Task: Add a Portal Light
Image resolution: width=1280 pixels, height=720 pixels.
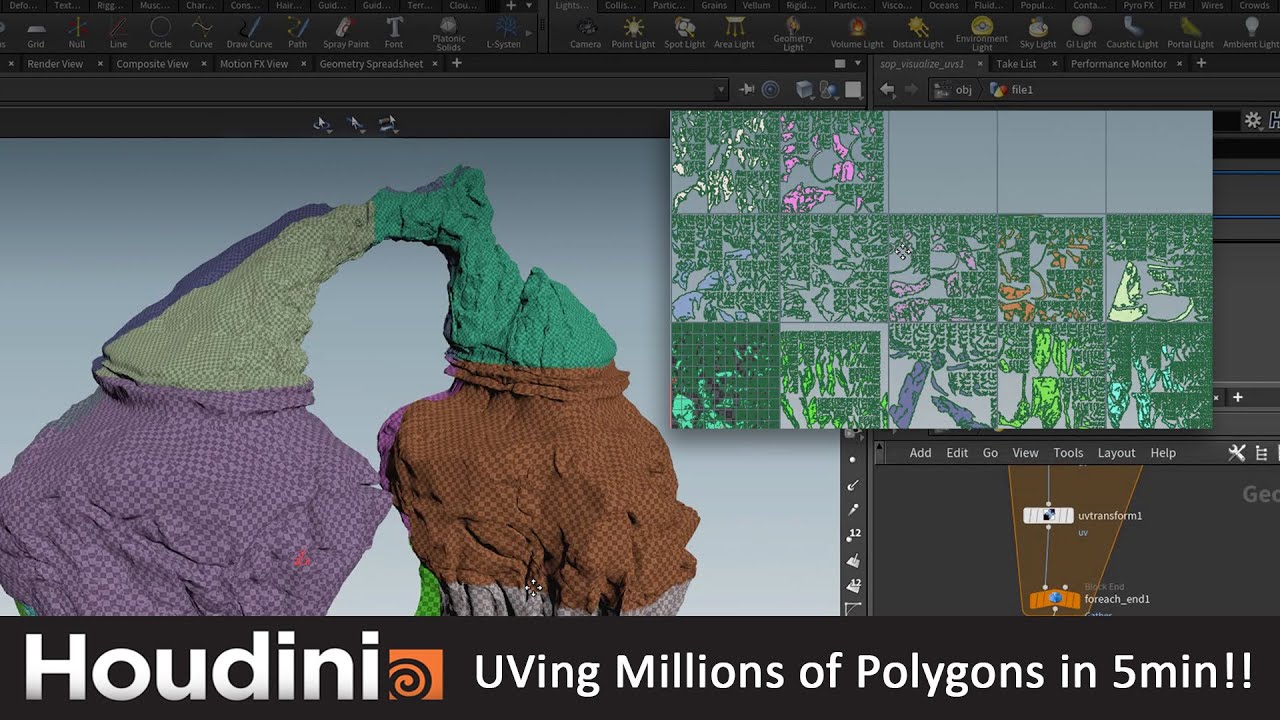Action: [1190, 33]
